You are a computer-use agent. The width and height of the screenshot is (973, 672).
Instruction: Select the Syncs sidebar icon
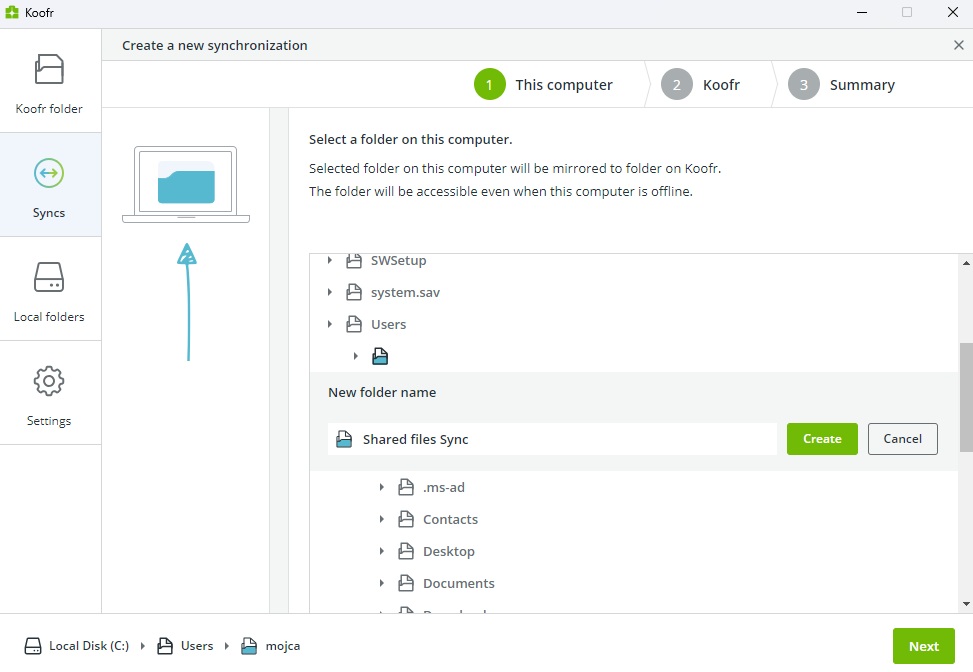(x=49, y=172)
